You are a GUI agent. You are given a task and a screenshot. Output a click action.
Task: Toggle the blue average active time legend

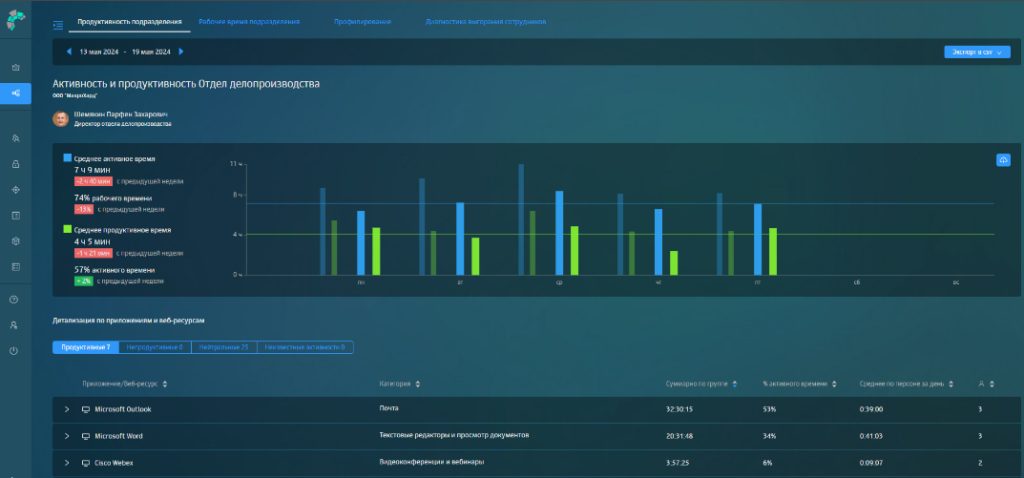tap(68, 158)
